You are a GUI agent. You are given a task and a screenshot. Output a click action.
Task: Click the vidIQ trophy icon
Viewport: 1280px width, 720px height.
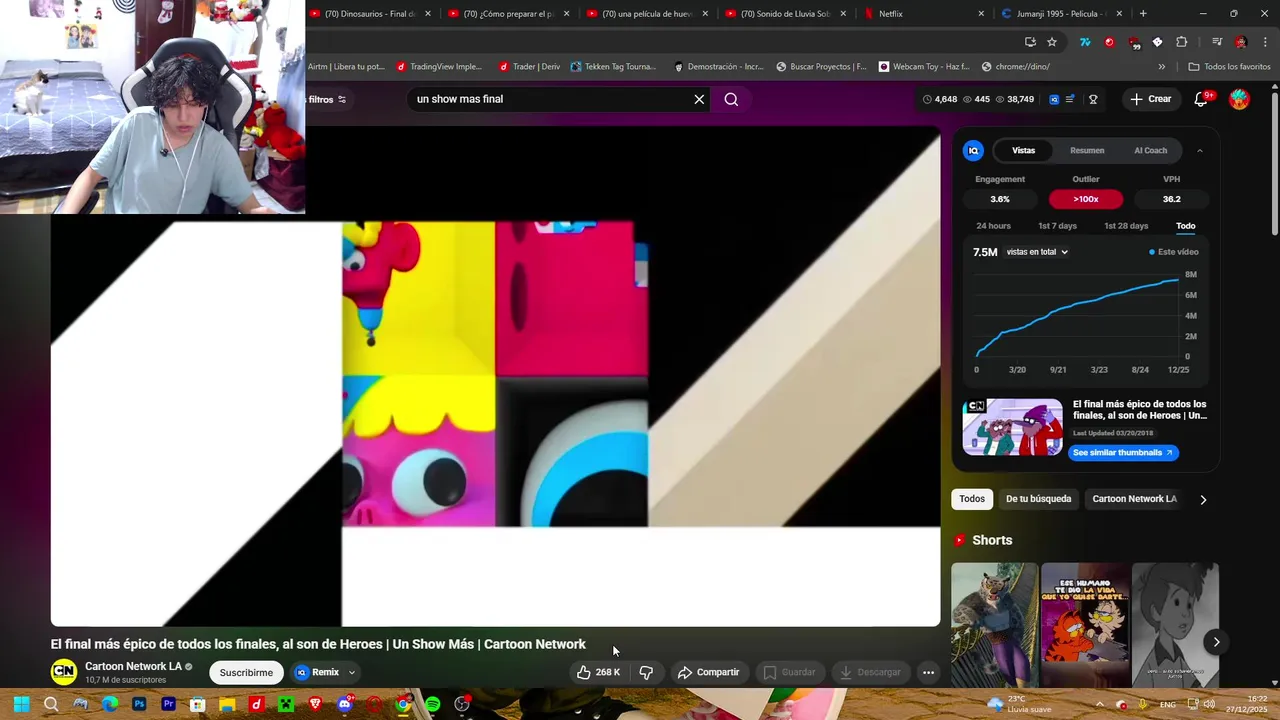tap(1093, 99)
